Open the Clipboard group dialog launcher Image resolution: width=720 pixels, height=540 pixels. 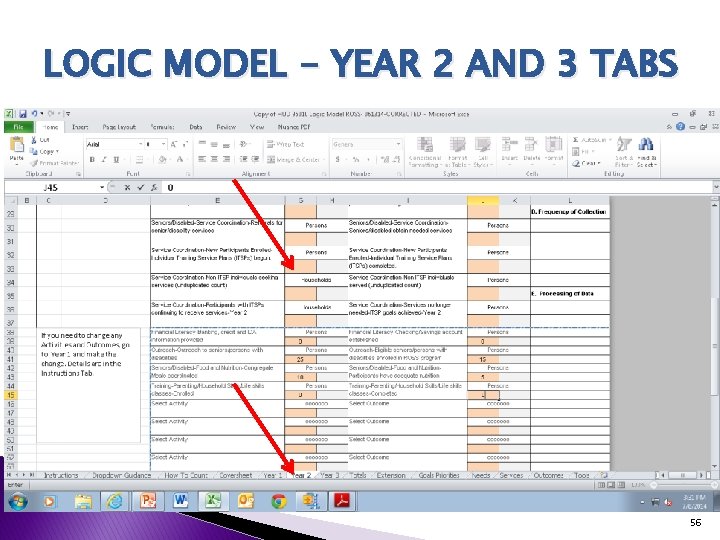(x=79, y=174)
